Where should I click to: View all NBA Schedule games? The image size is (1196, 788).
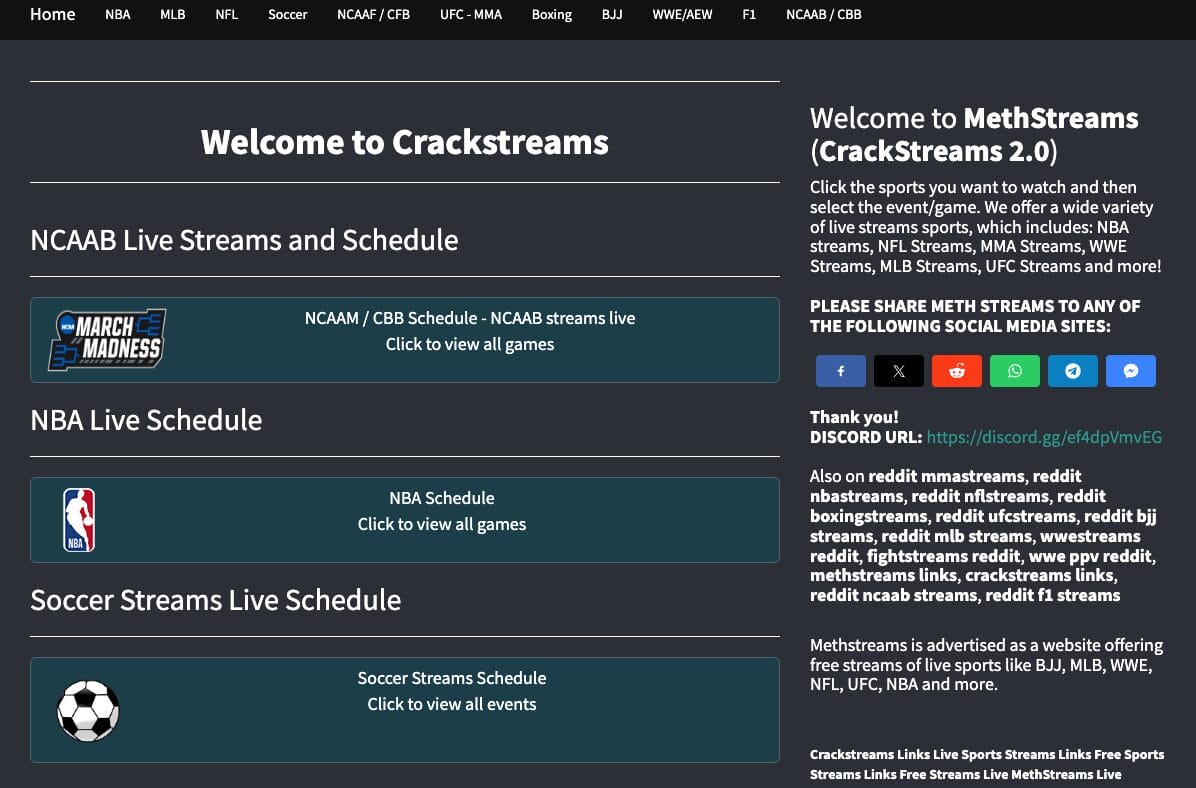pos(442,510)
